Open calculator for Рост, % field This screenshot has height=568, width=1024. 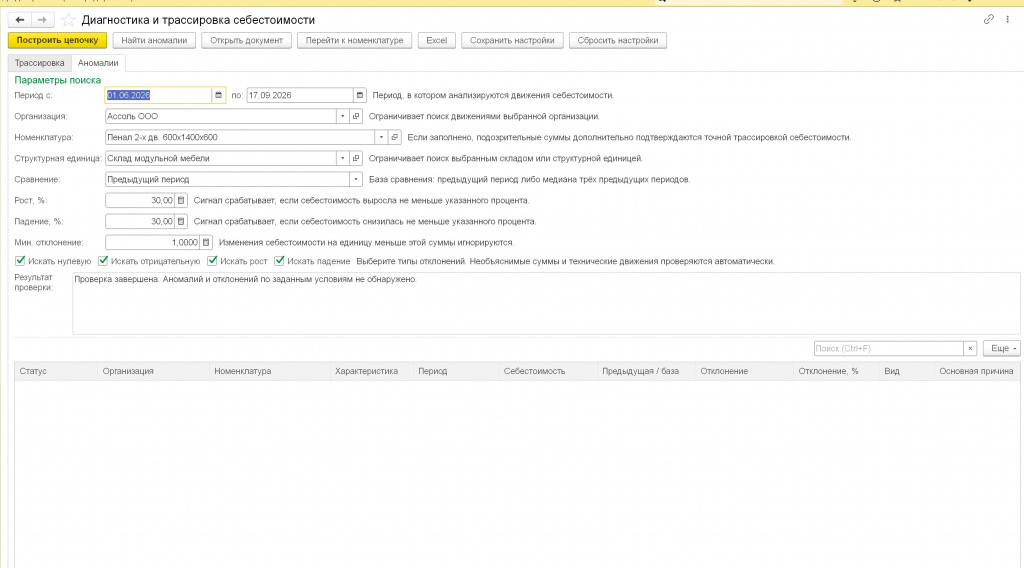(x=181, y=200)
